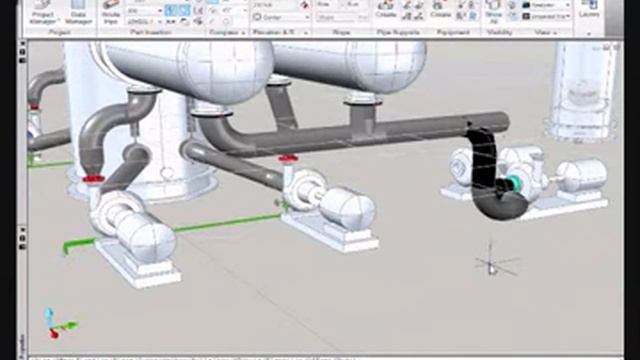Click the upper palette handle on left edge

22,52
